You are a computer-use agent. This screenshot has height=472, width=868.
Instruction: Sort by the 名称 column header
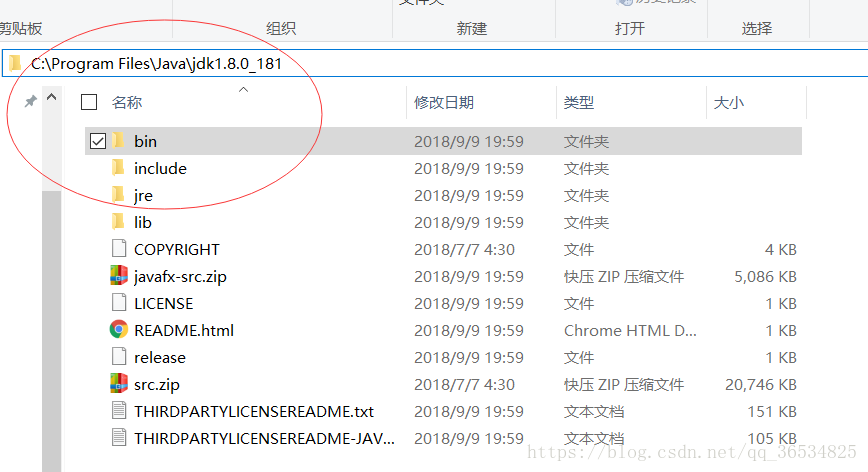pos(127,102)
